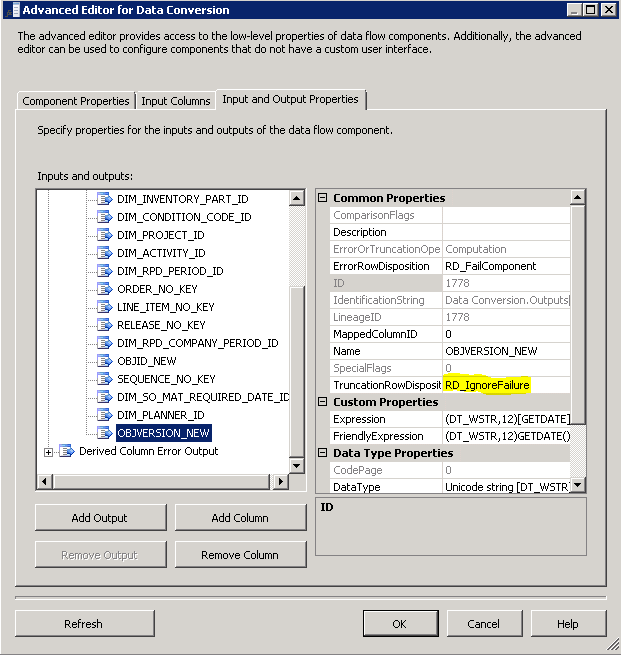Screen dimensions: 621x655
Task: Click the DIM_PLANNER_ID column icon
Action: 105,415
